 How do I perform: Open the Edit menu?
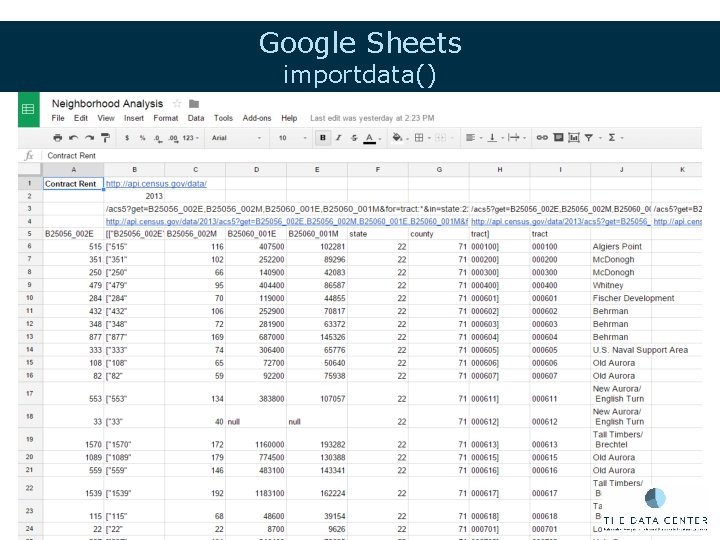[x=81, y=118]
